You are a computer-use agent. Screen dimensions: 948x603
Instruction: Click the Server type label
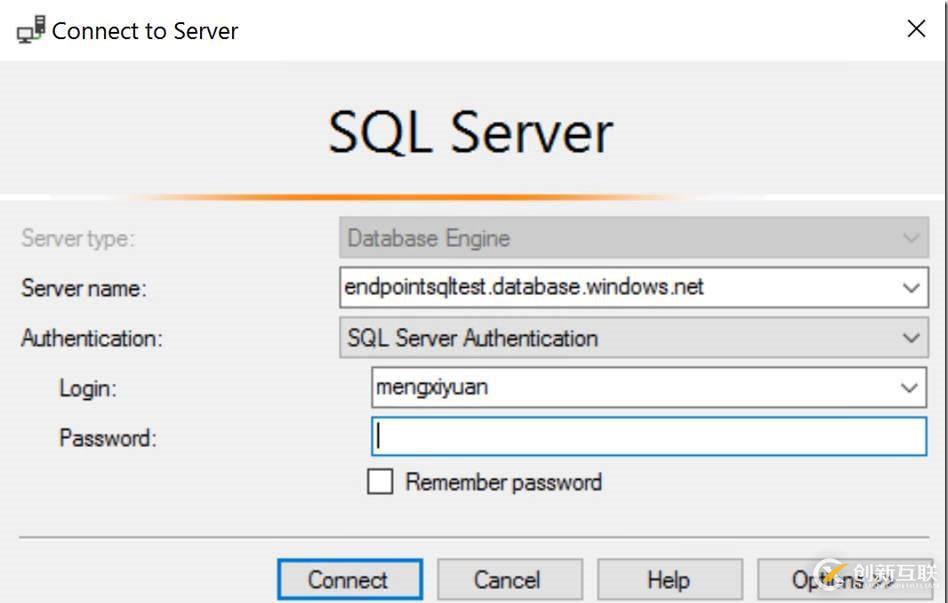coord(78,238)
